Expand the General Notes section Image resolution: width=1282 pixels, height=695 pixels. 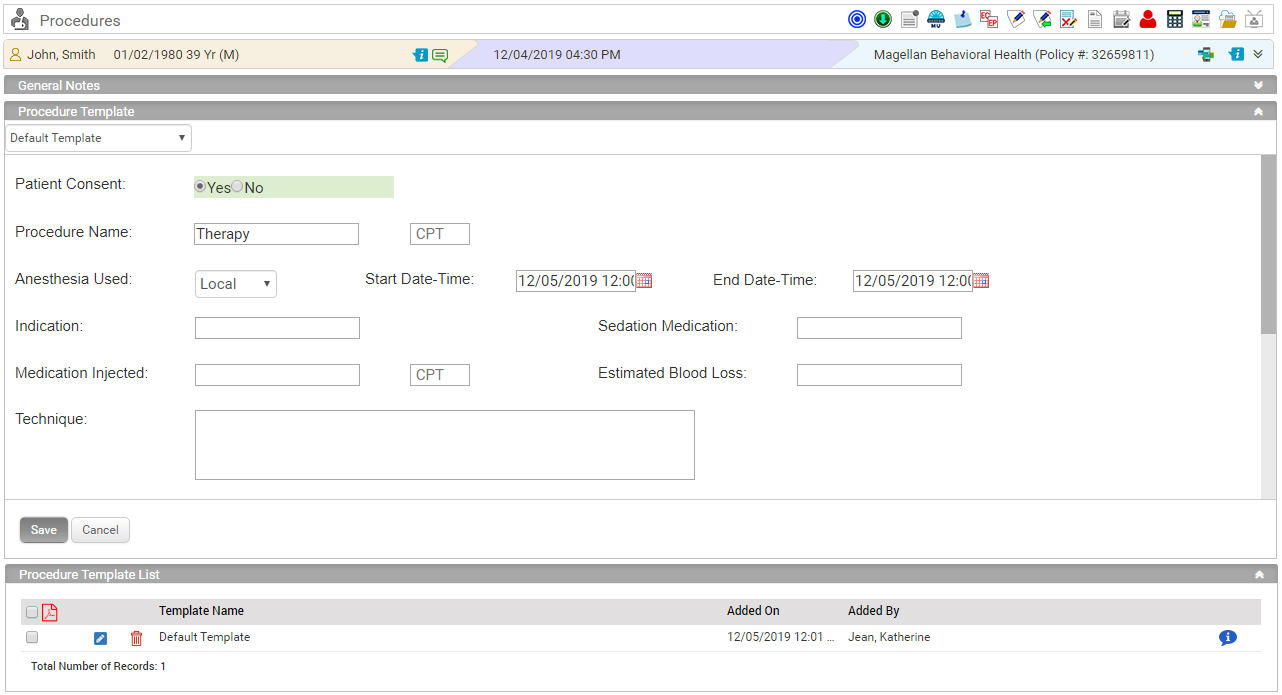point(1258,86)
